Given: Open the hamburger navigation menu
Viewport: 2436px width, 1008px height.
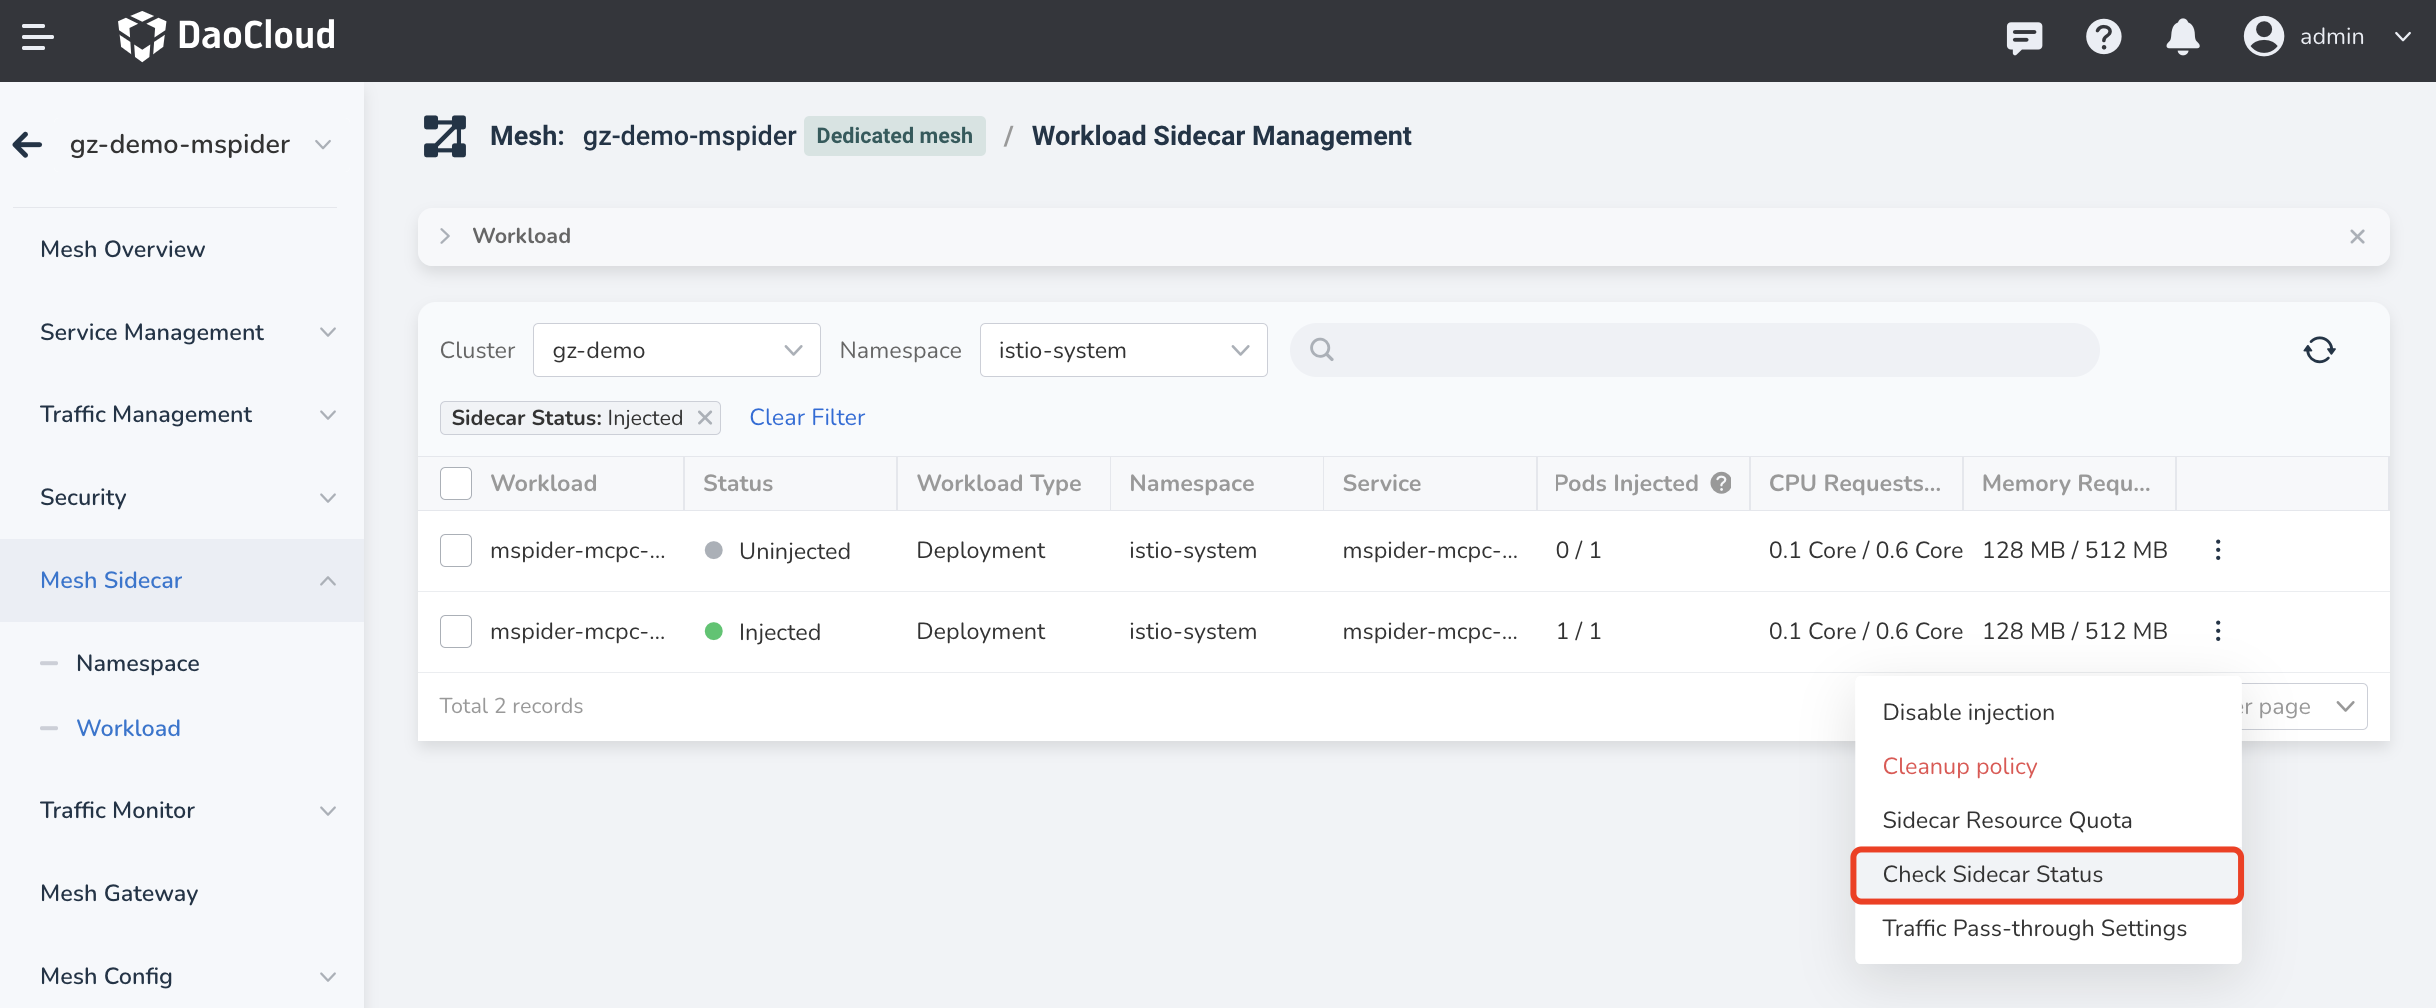Looking at the screenshot, I should (37, 37).
